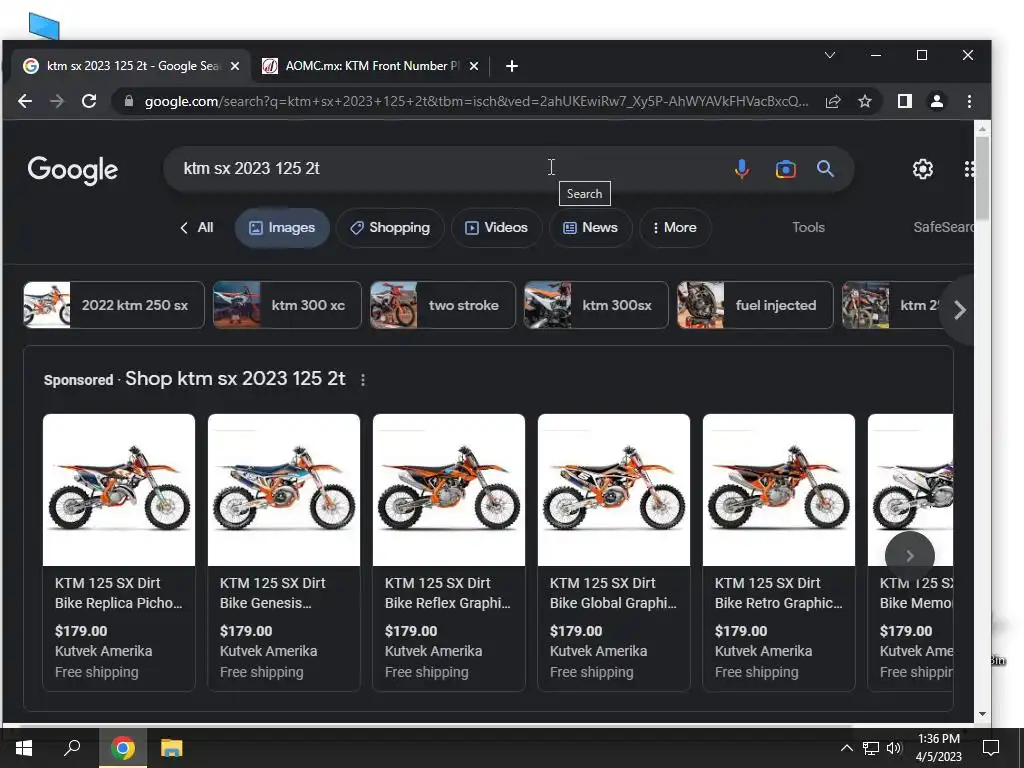Image resolution: width=1024 pixels, height=768 pixels.
Task: Advance sponsored products carousel arrow
Action: coord(910,556)
